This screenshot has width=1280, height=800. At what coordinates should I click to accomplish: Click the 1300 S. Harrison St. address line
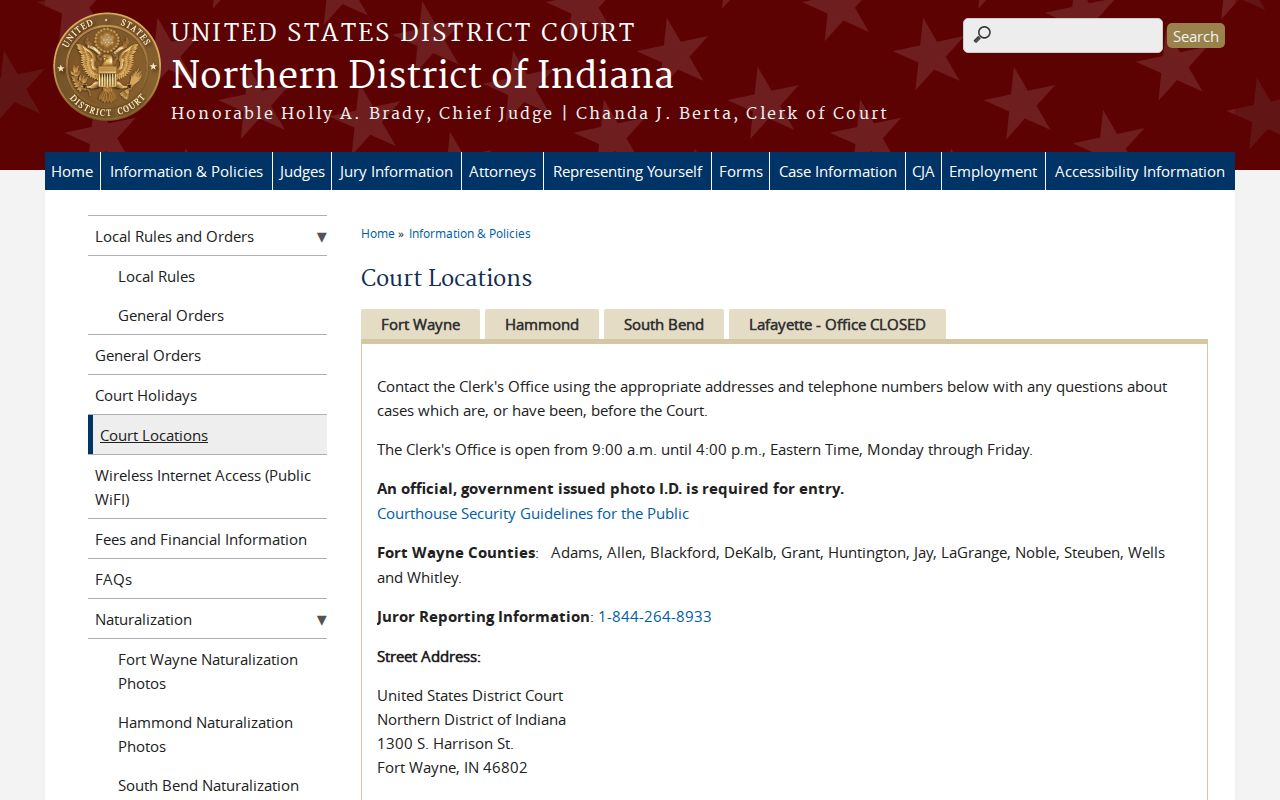coord(445,743)
